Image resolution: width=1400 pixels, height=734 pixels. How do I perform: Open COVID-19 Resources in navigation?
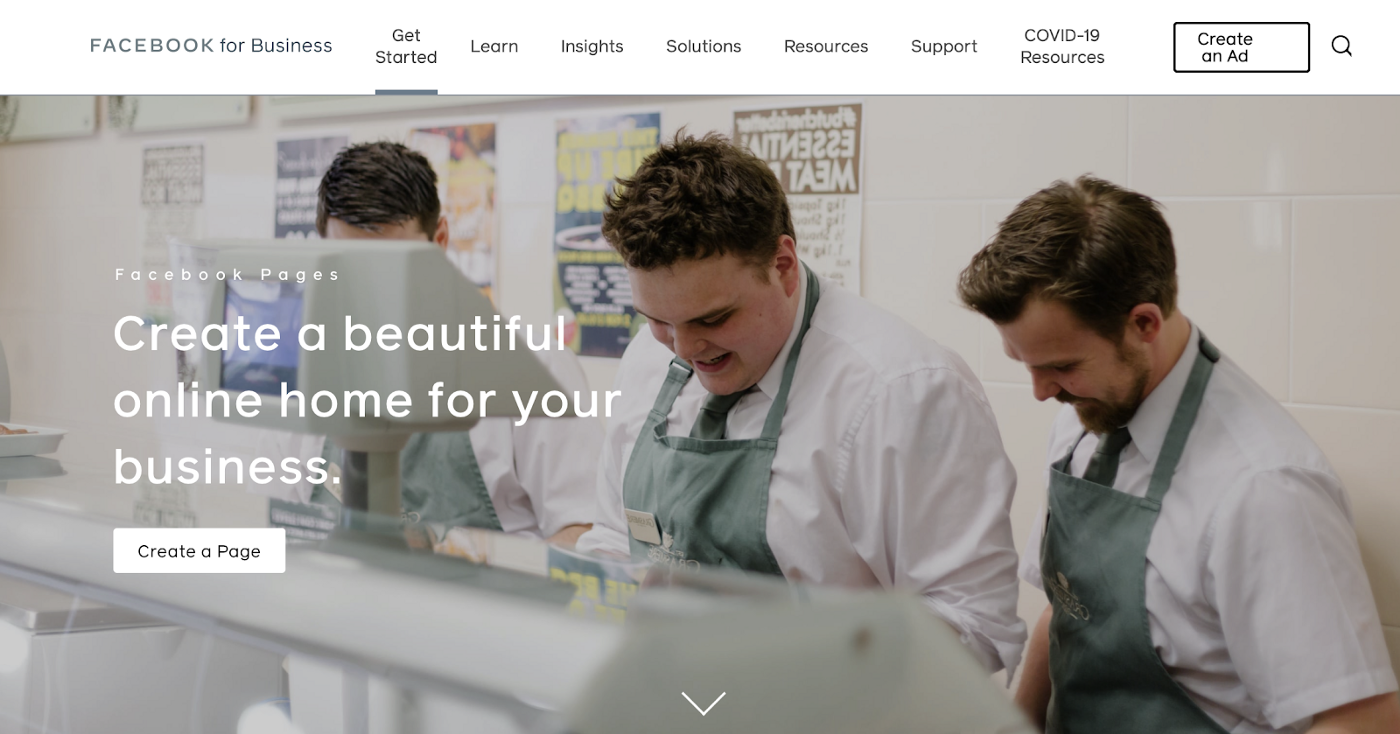point(1062,46)
